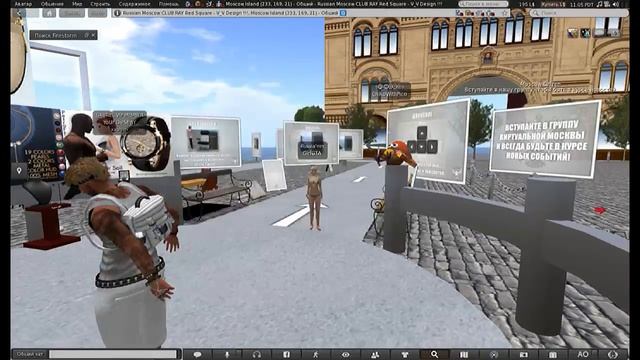Click the first status icon after Помощь
Screen dimensions: 640x360
188,4
